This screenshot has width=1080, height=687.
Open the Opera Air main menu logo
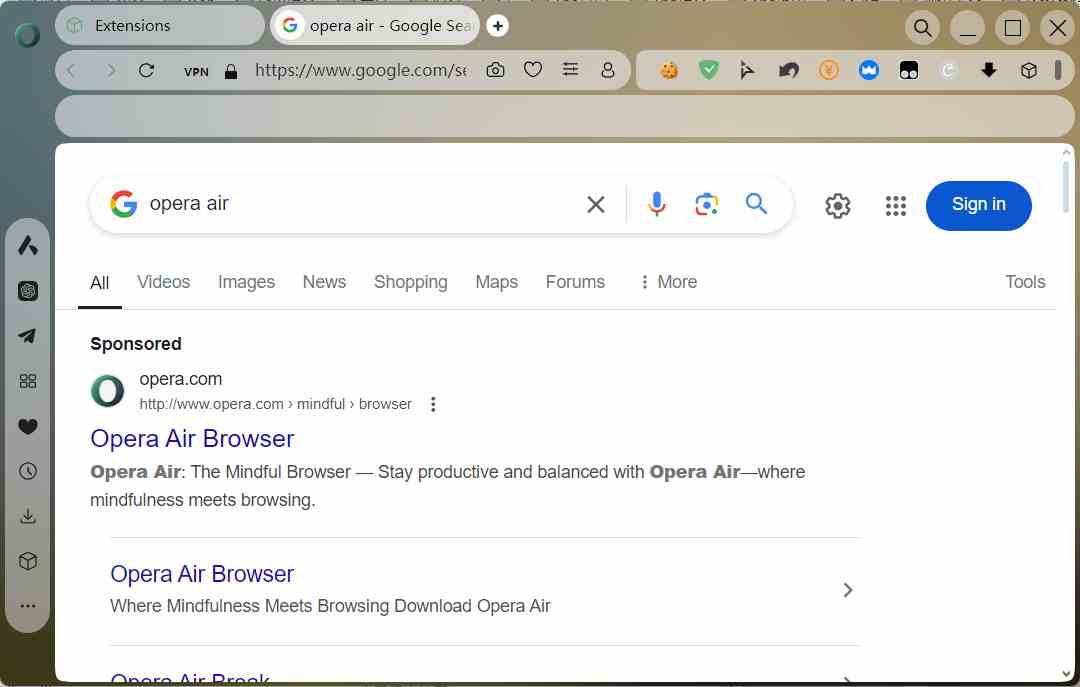28,34
